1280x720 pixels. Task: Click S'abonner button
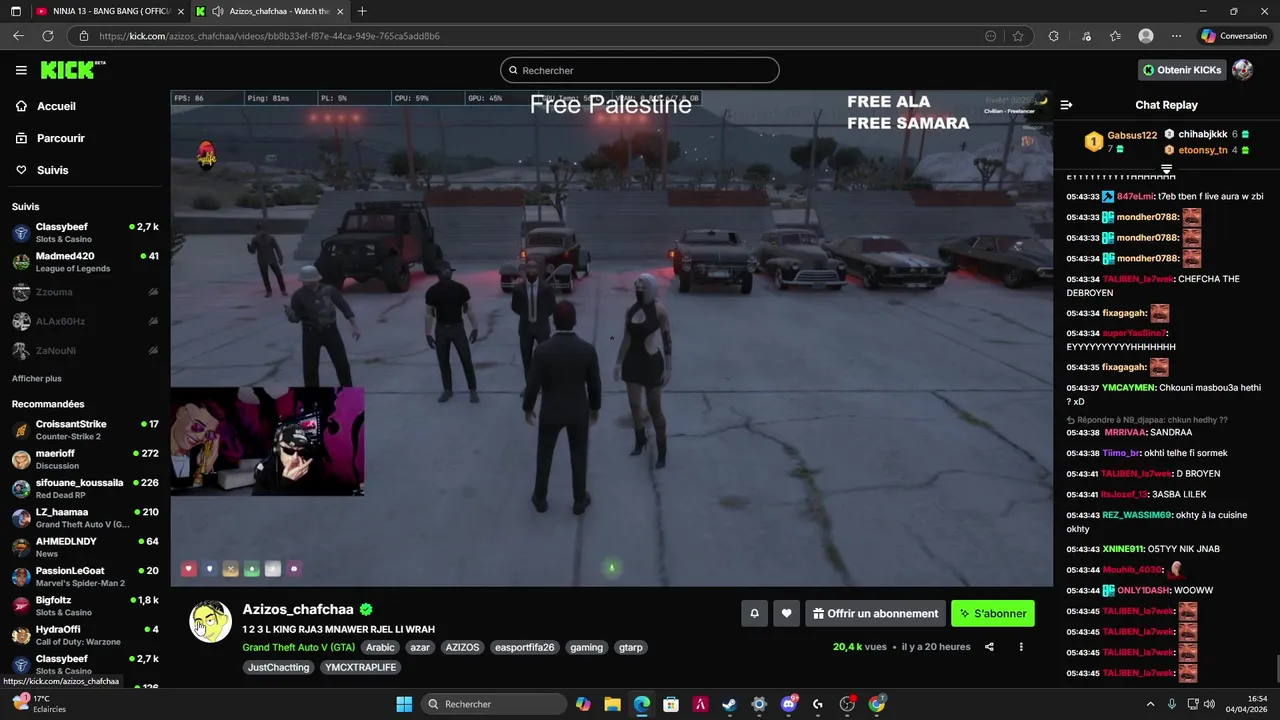tap(993, 614)
